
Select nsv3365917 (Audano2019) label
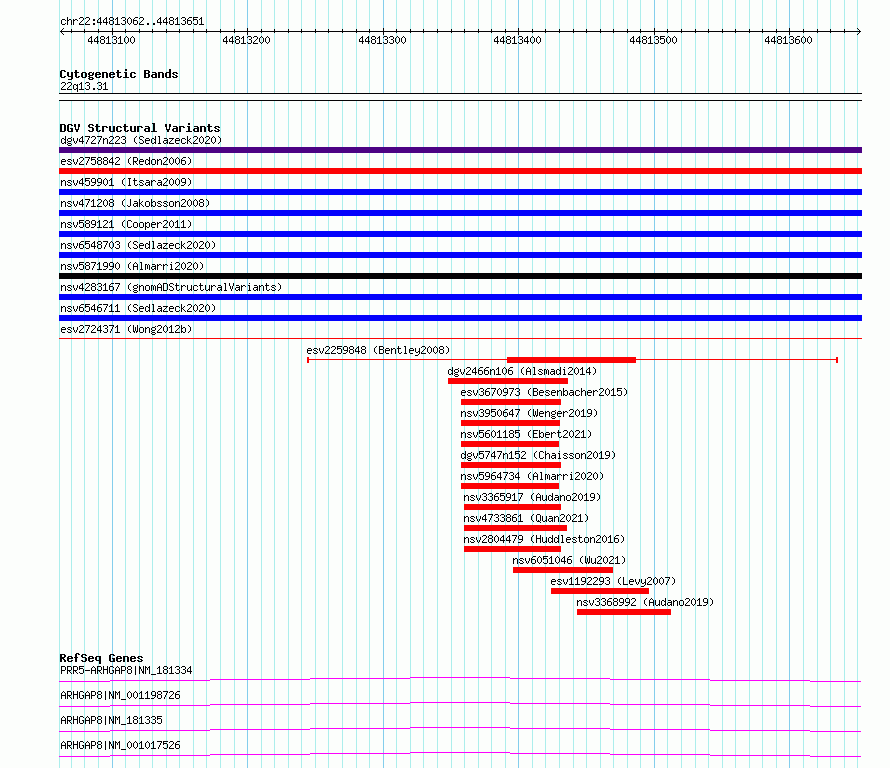(532, 497)
